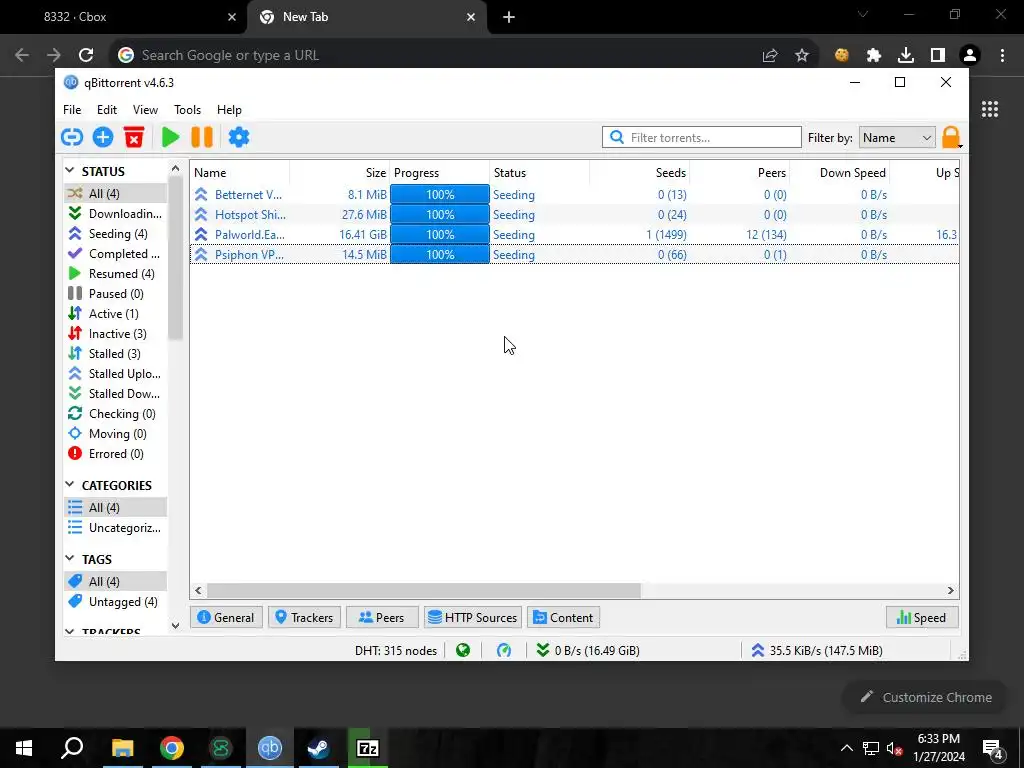Select the Stalled (3) filter
The image size is (1024, 768).
coord(116,354)
